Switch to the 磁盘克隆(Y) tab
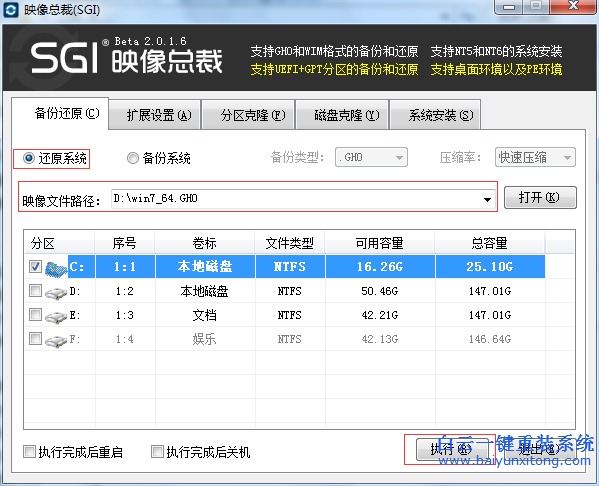 click(x=342, y=115)
